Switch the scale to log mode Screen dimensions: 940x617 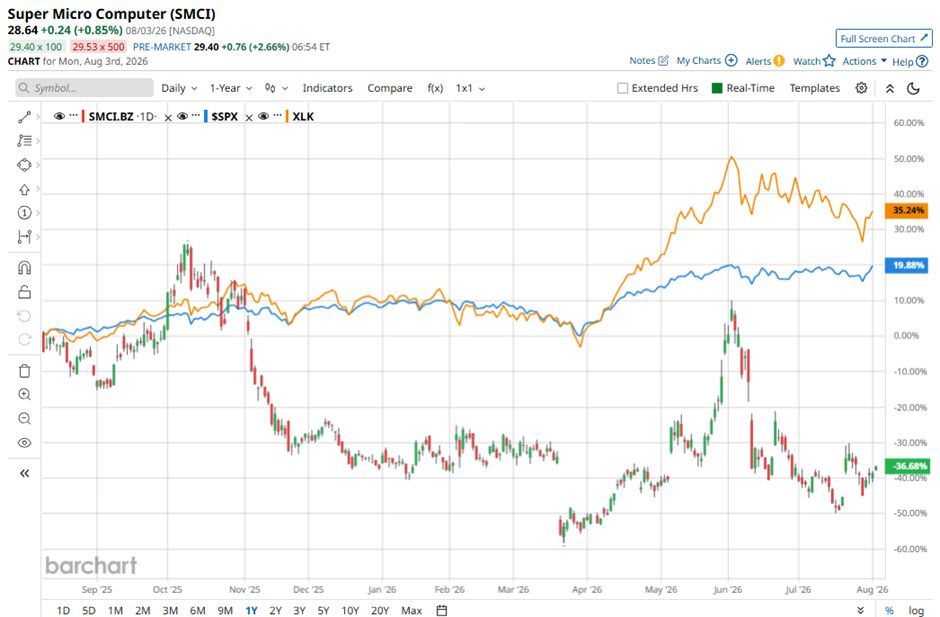pos(916,610)
